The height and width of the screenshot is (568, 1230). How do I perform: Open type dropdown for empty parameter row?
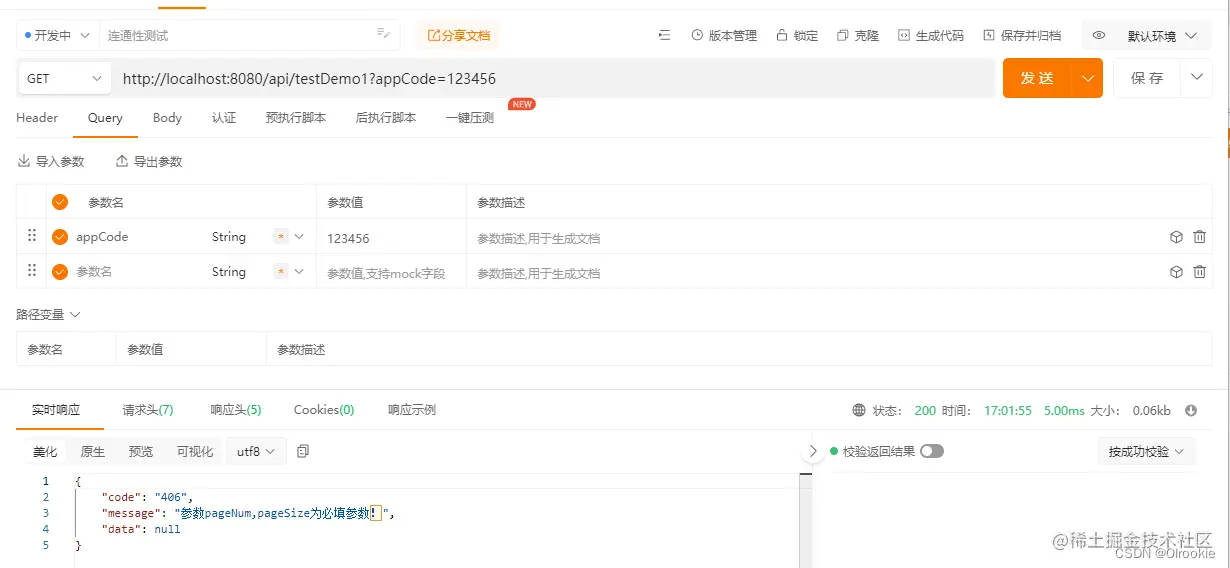299,271
